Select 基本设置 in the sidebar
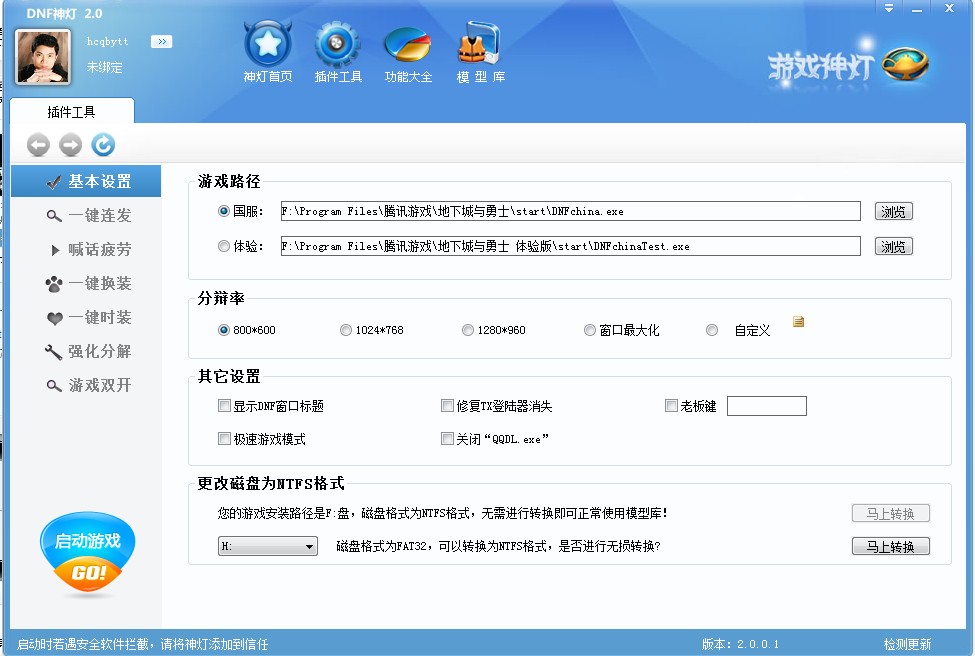975x656 pixels. coord(86,181)
